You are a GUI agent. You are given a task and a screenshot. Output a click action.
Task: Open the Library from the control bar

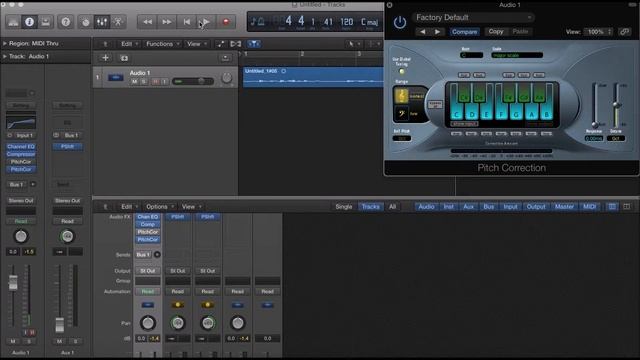(x=13, y=22)
